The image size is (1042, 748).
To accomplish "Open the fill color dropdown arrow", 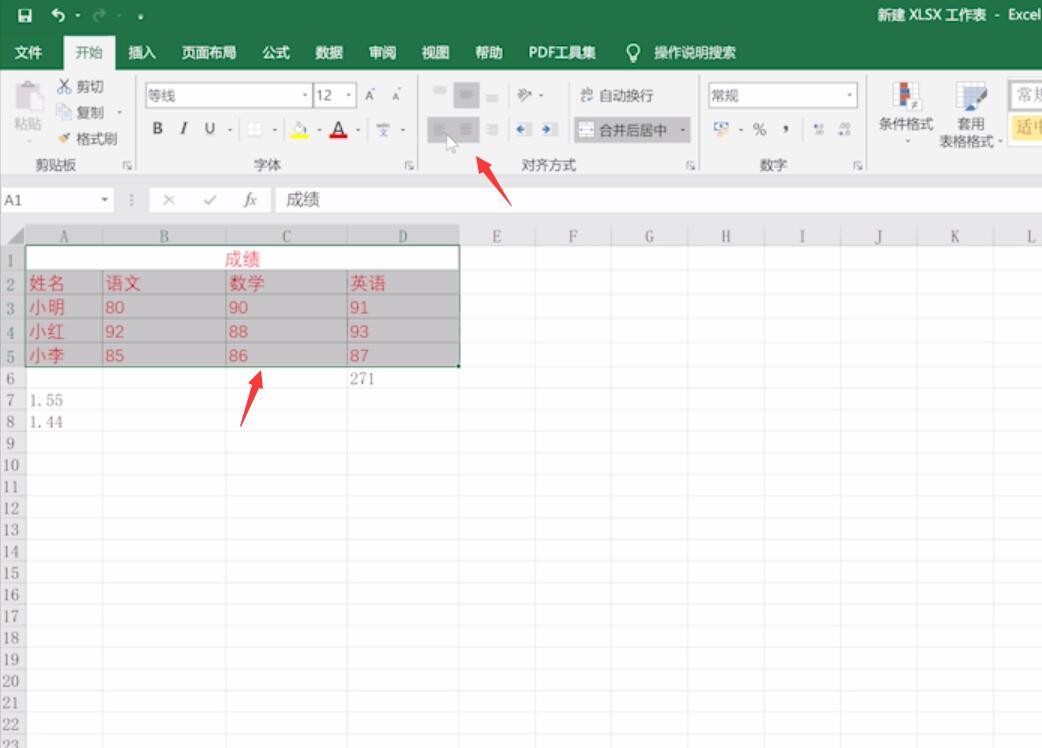I will 319,130.
